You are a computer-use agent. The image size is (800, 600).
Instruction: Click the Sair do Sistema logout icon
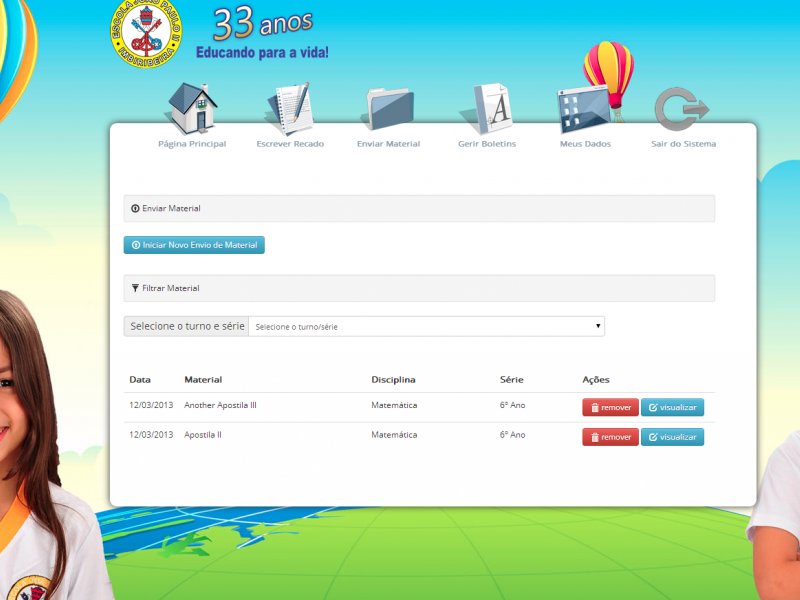682,109
